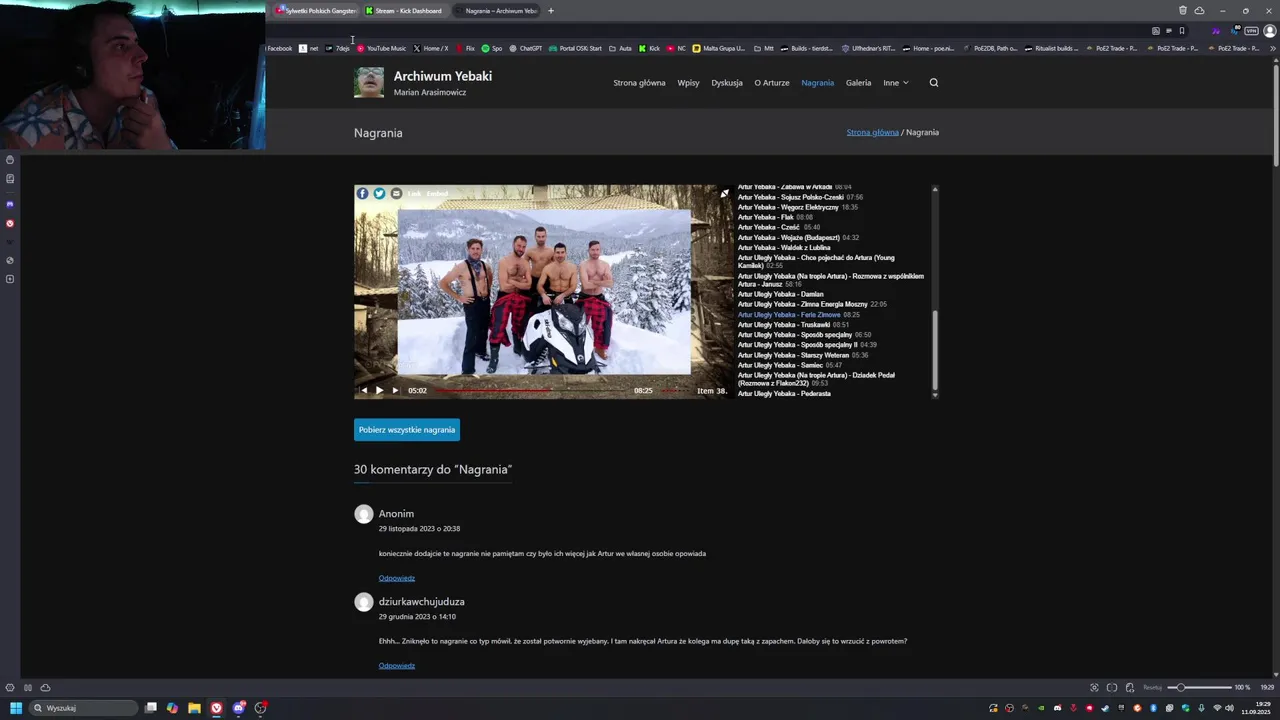Select playlist track Sojusz Polsko-Czeski

pos(800,197)
